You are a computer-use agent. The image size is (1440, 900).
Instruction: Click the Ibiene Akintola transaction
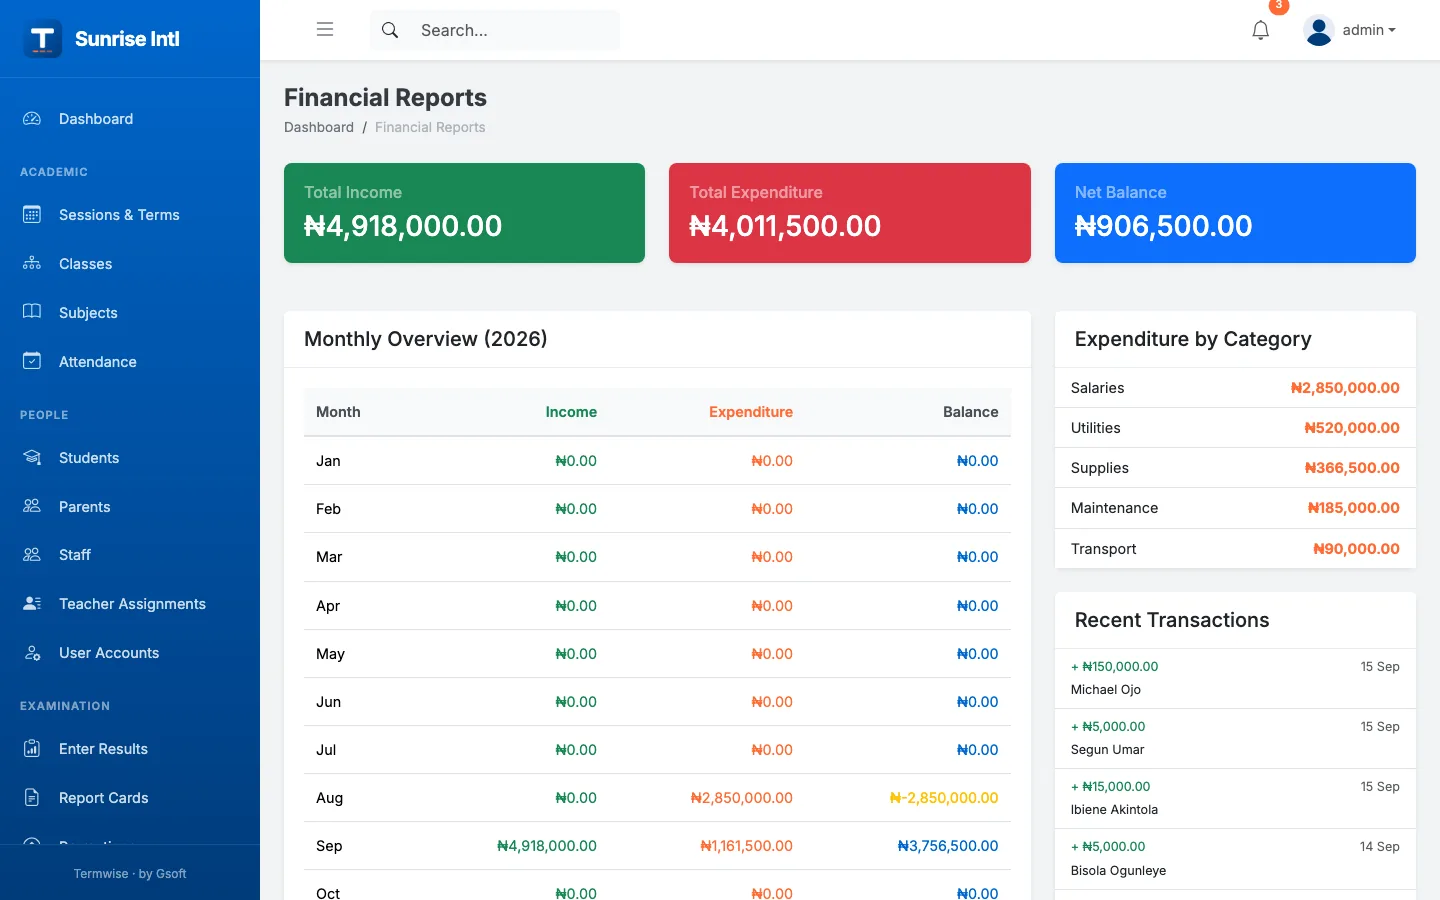pos(1235,799)
